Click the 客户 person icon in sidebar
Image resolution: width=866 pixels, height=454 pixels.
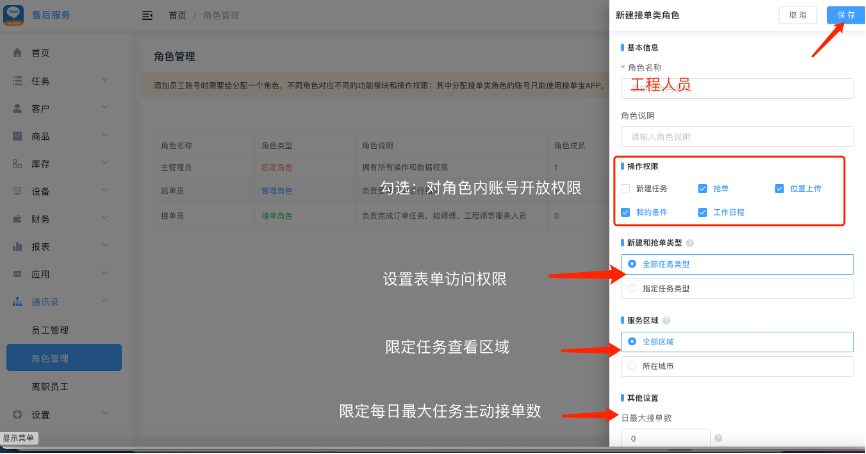tap(17, 108)
